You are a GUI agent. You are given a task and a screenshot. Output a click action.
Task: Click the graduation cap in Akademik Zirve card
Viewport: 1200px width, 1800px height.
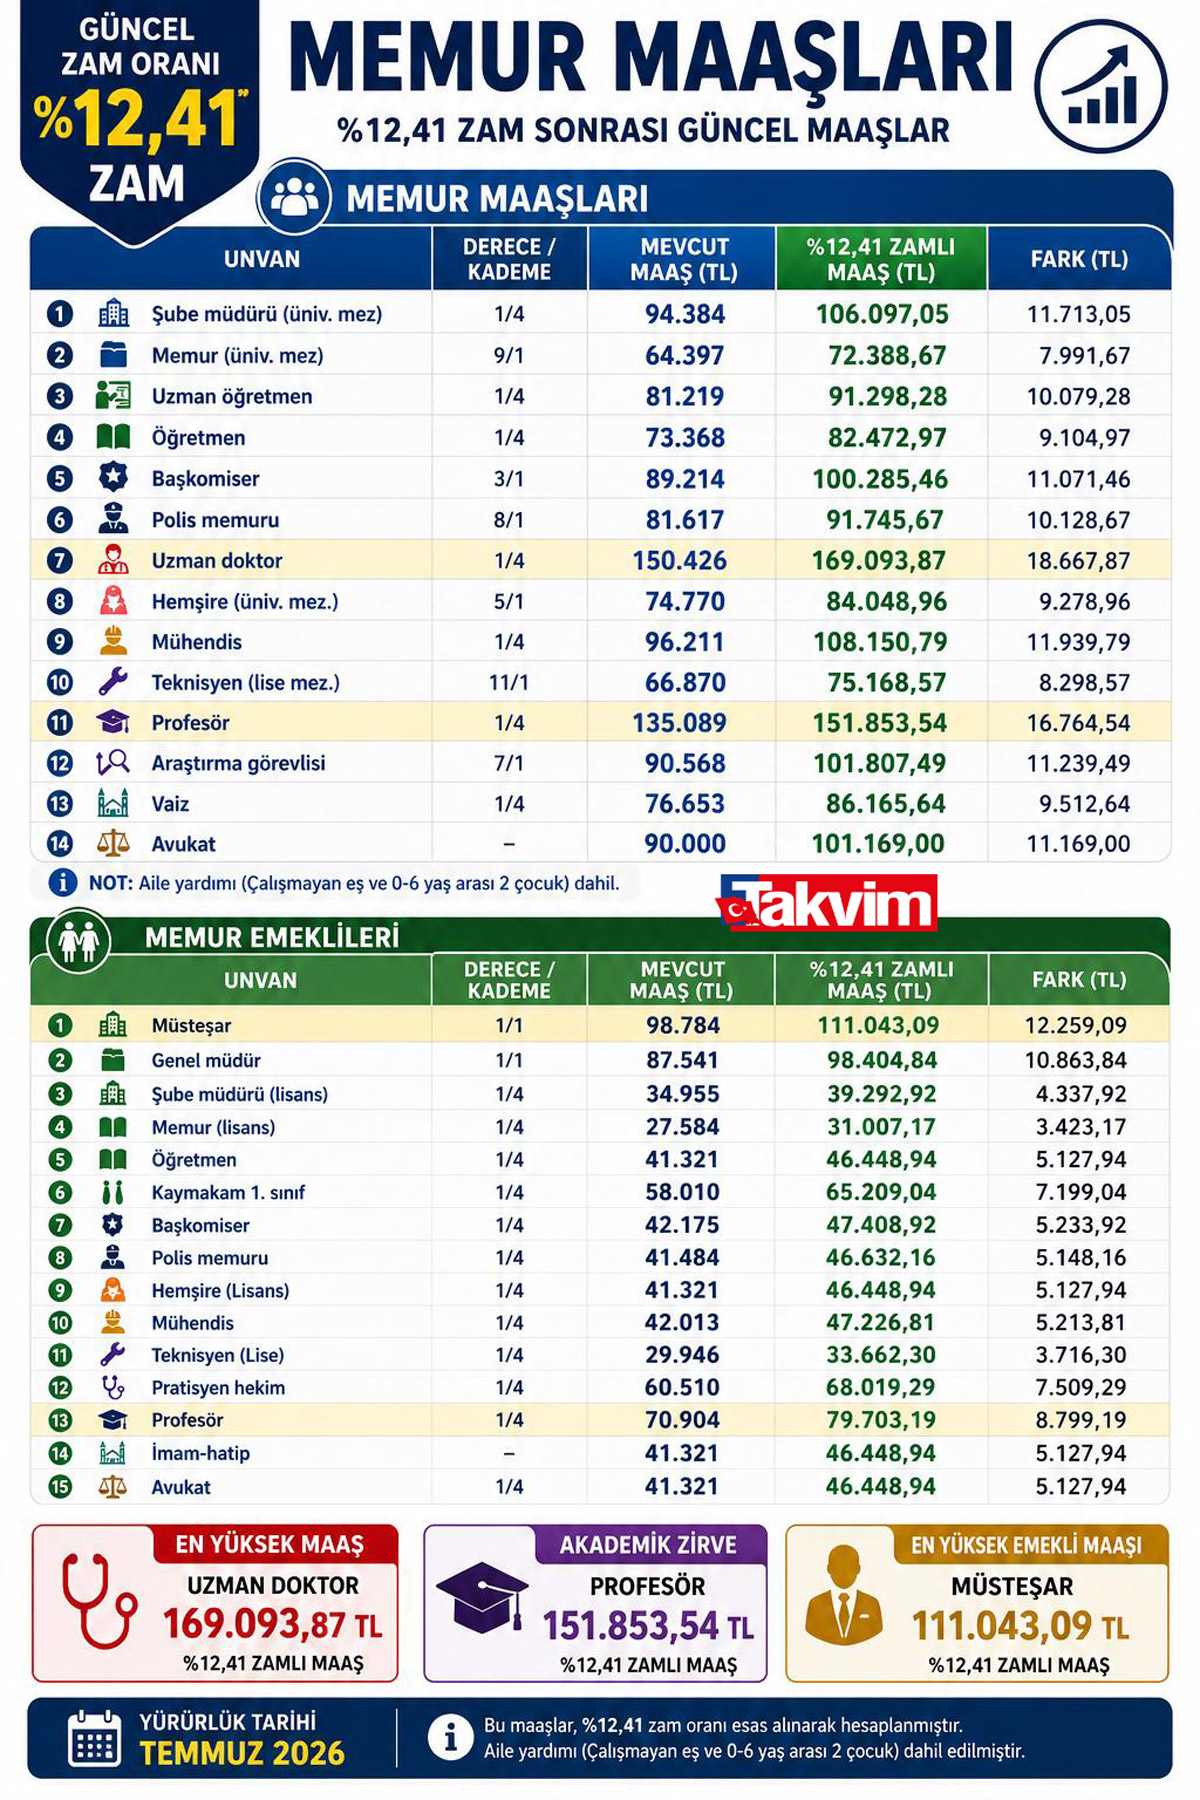click(x=484, y=1598)
